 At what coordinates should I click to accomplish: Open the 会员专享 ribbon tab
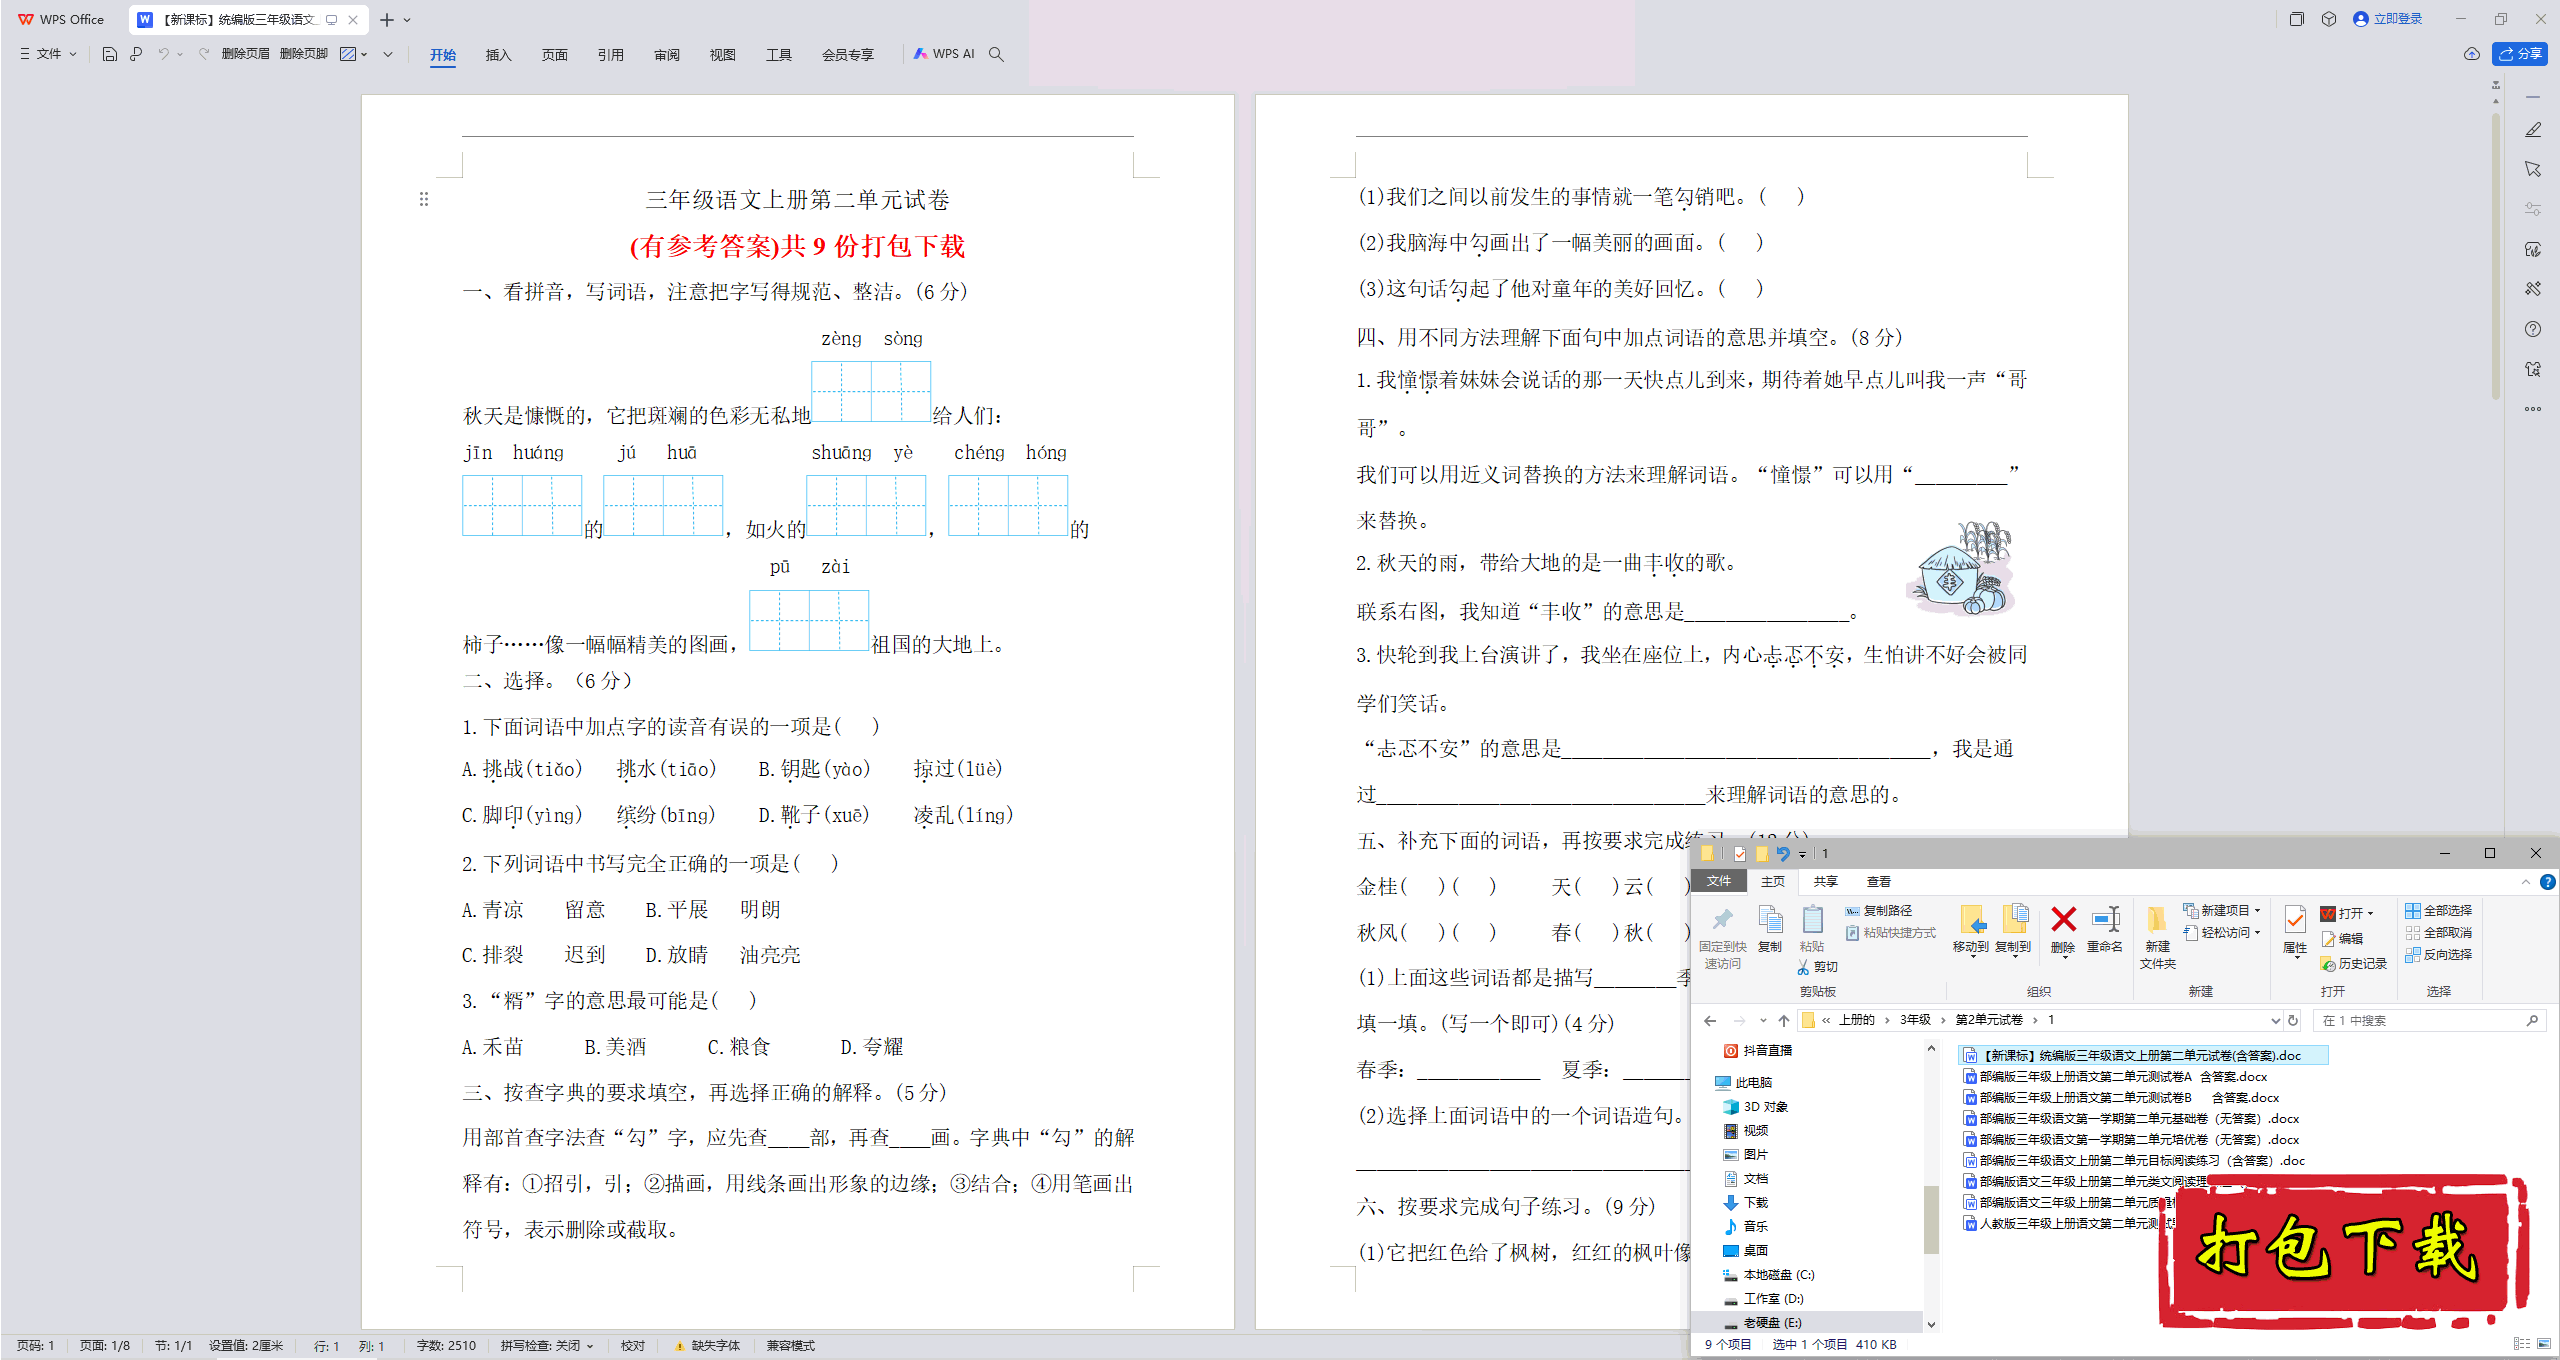[847, 55]
